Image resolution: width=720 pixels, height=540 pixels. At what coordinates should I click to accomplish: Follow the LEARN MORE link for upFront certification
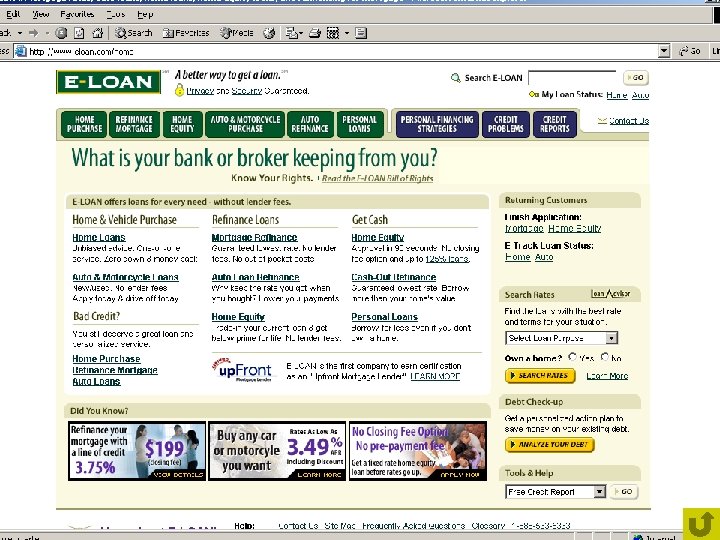(435, 377)
